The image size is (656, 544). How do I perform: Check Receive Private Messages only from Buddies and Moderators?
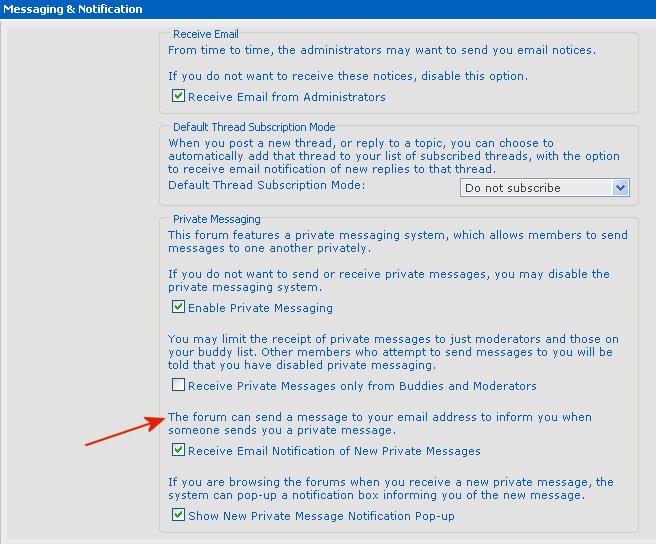(178, 386)
